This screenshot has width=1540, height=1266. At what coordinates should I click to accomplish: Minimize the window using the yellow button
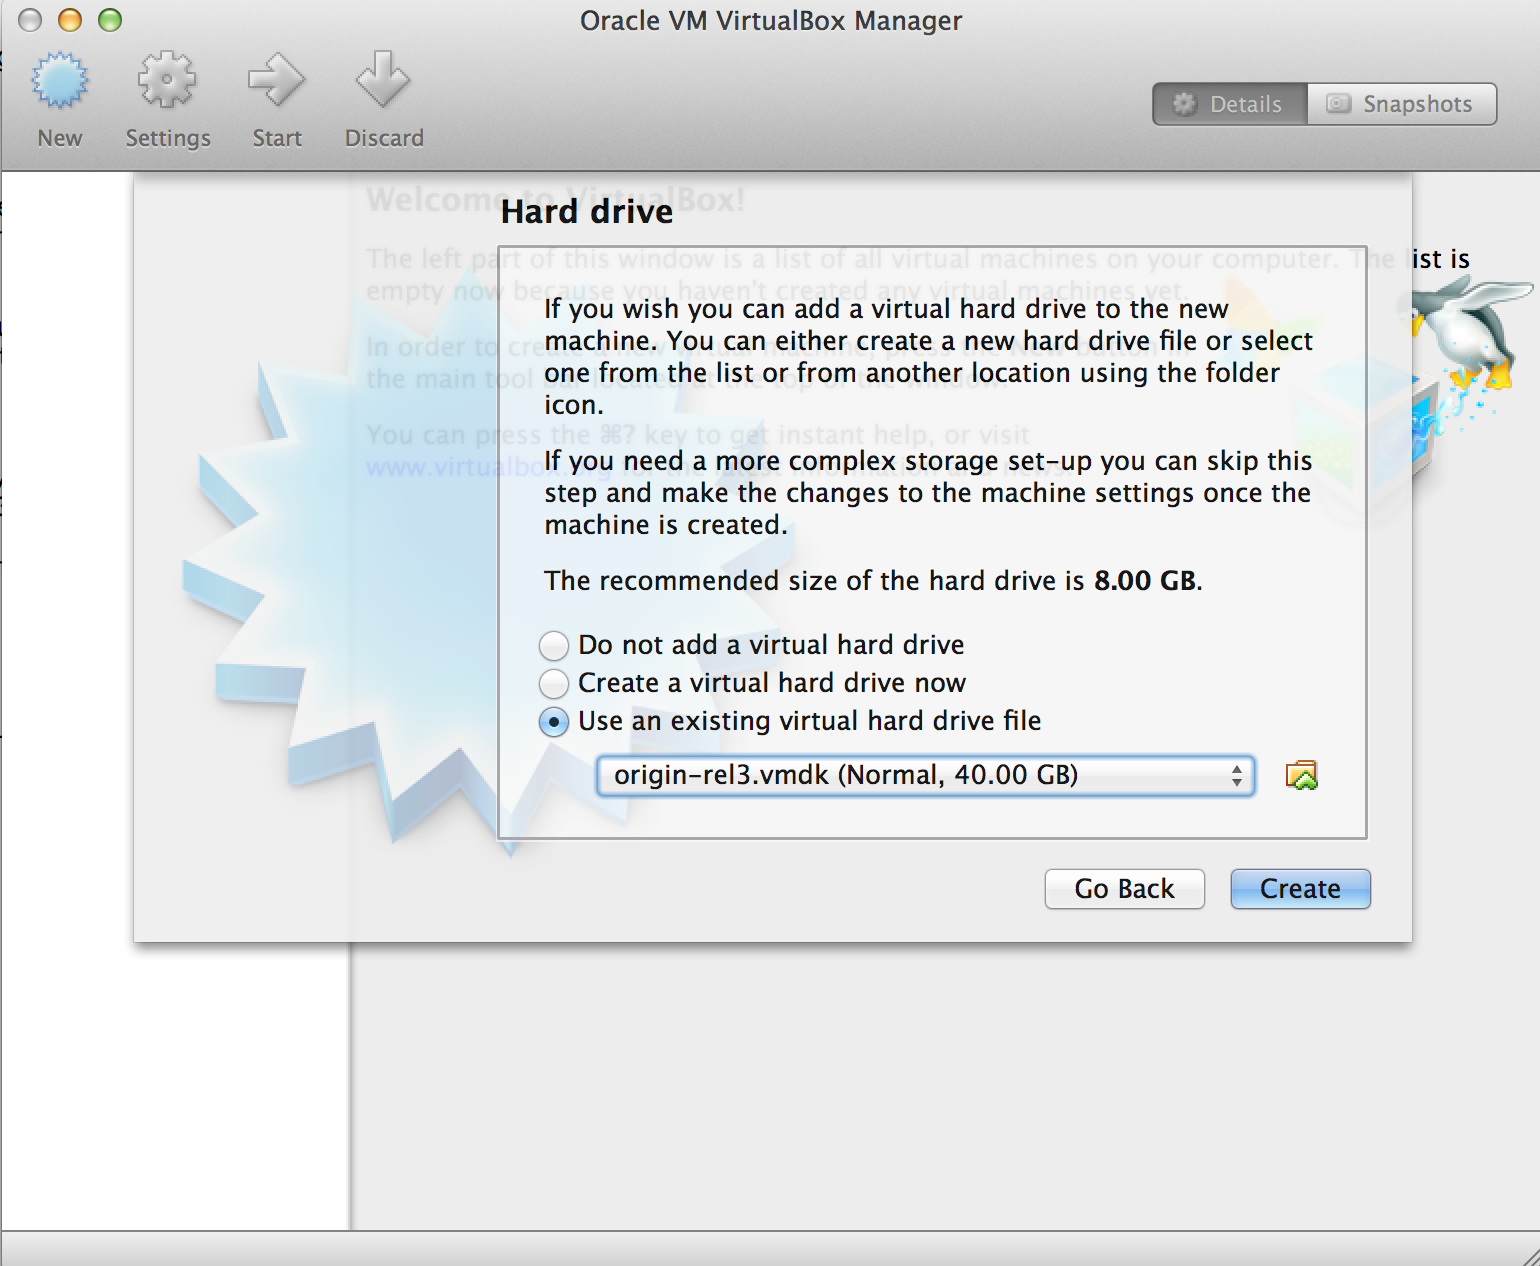click(70, 20)
